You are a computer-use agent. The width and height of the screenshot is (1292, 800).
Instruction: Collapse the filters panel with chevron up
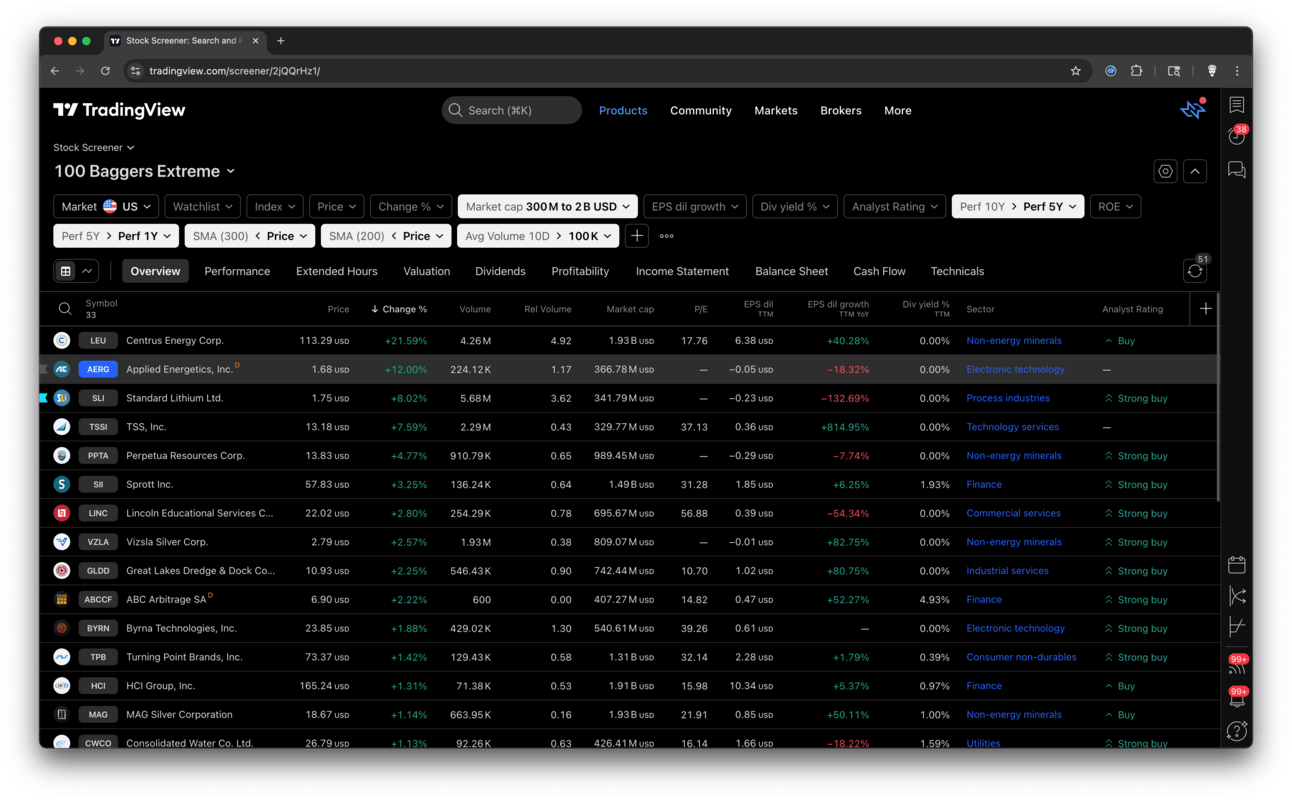coord(1195,172)
